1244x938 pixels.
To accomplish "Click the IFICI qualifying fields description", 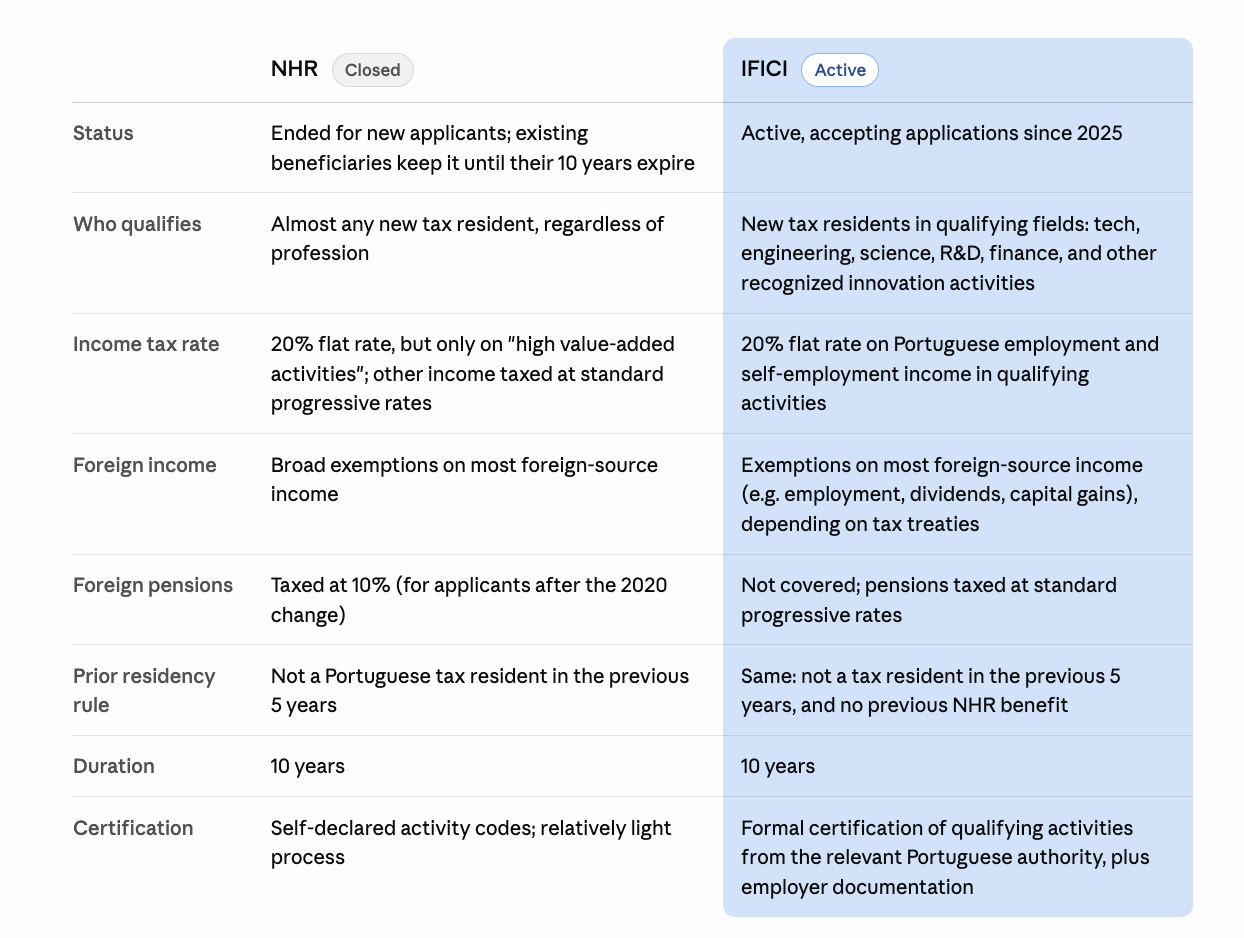I will tap(949, 253).
